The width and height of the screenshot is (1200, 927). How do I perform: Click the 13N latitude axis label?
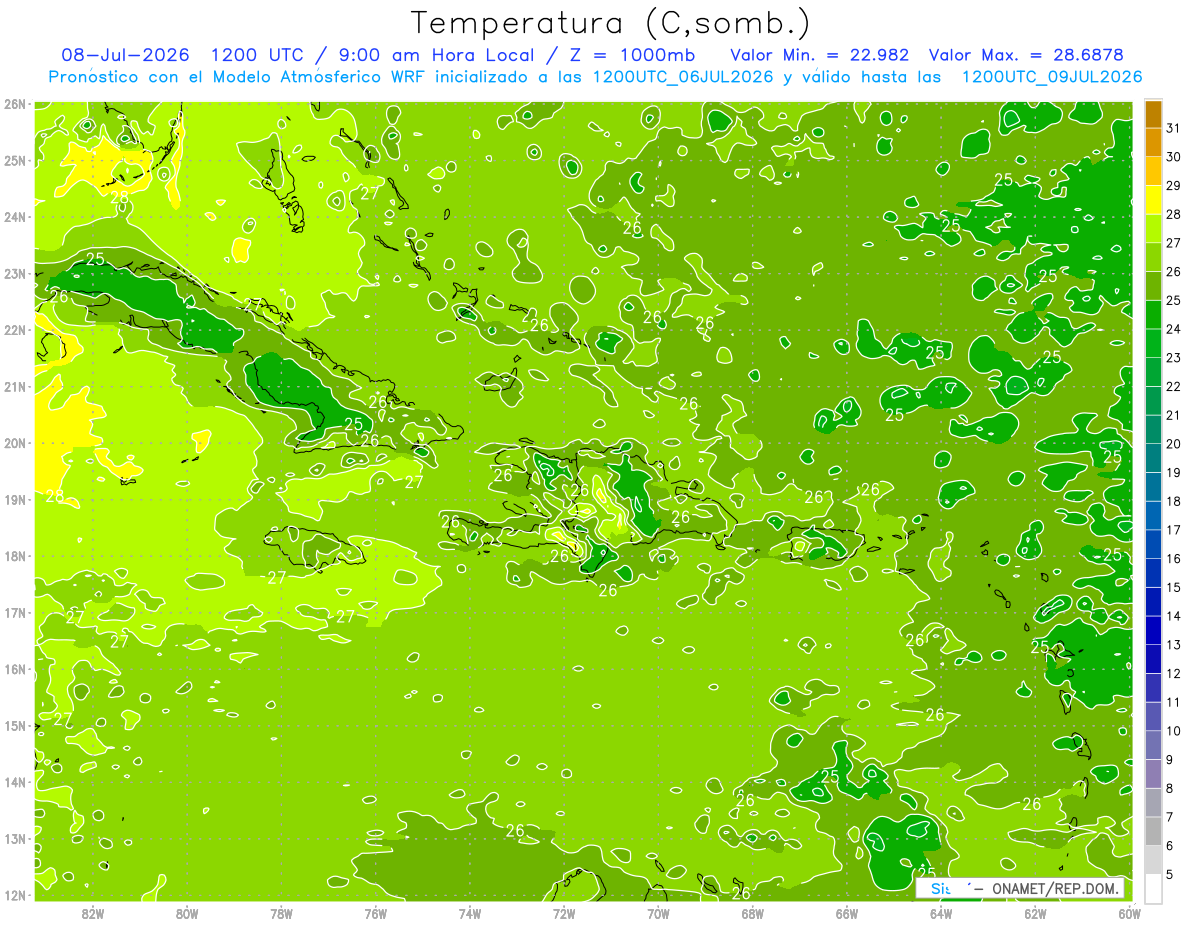click(x=16, y=839)
